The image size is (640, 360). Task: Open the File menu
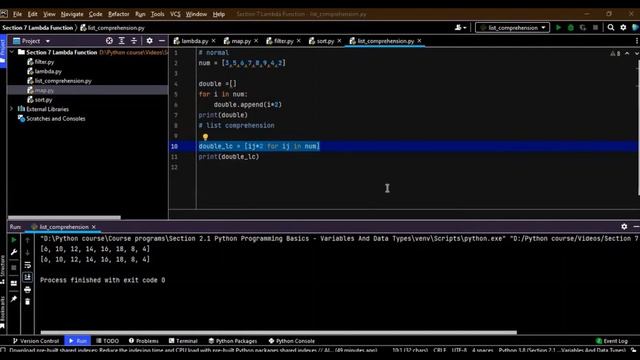click(17, 14)
